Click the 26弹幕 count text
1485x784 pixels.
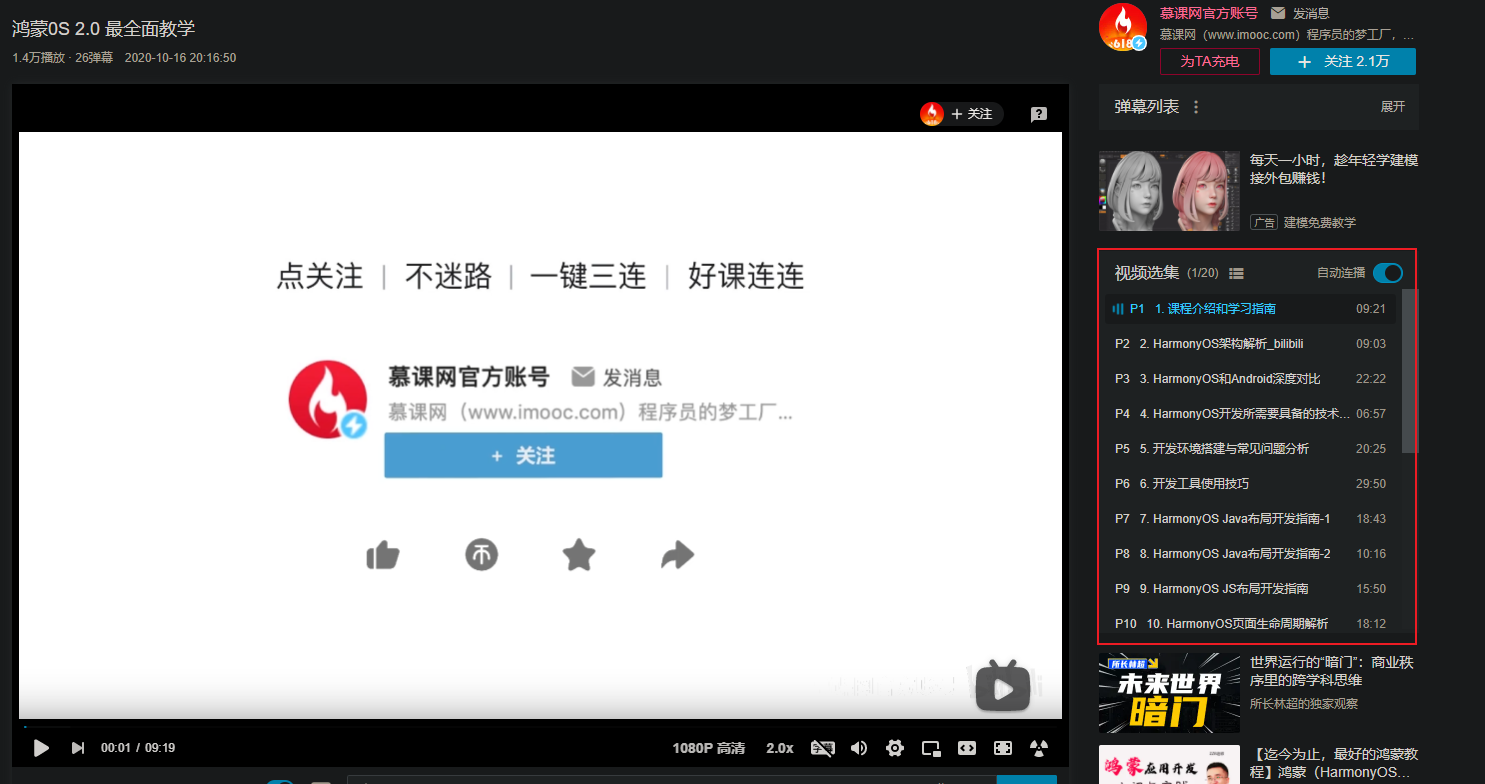pyautogui.click(x=93, y=58)
